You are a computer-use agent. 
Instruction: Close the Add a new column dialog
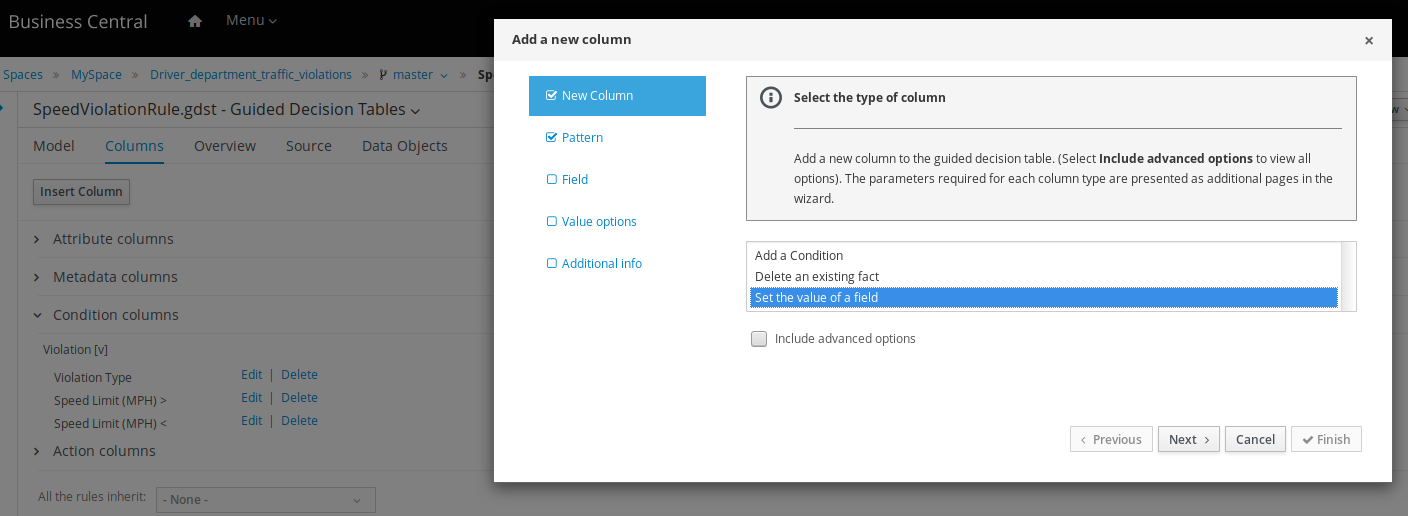[x=1368, y=41]
